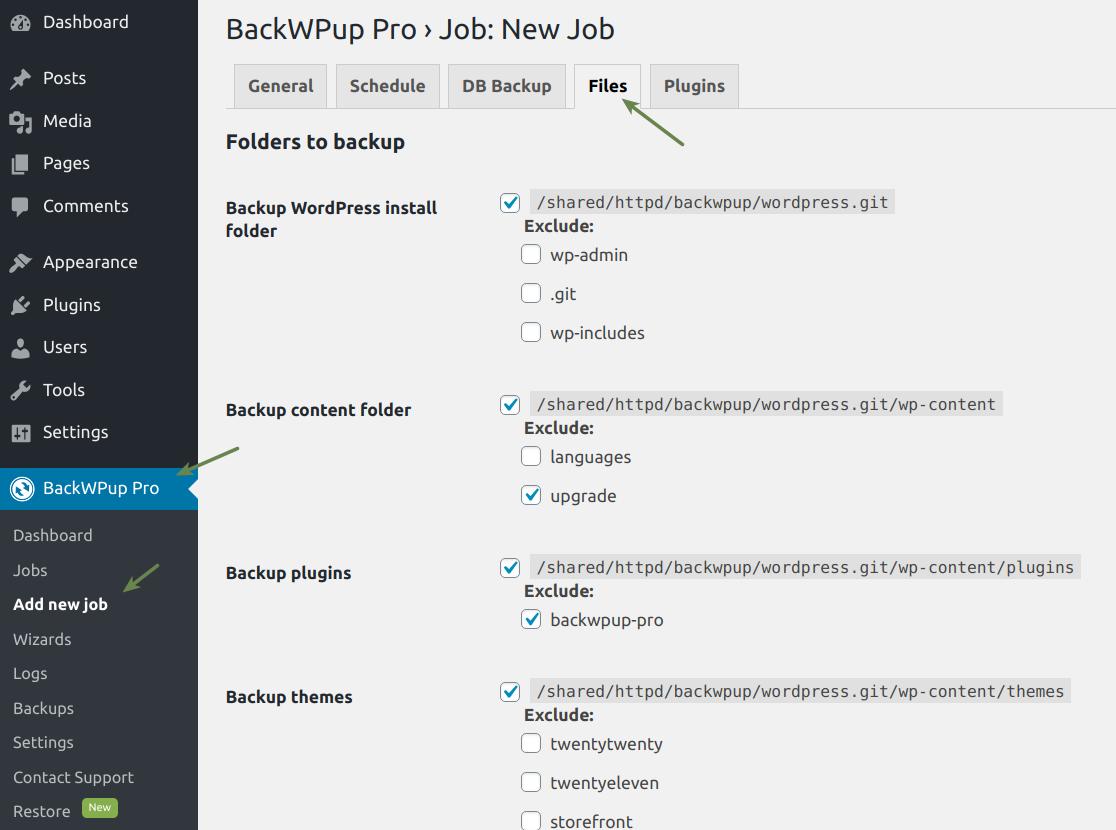Click the Tools wrench icon
Image resolution: width=1116 pixels, height=830 pixels.
point(22,390)
